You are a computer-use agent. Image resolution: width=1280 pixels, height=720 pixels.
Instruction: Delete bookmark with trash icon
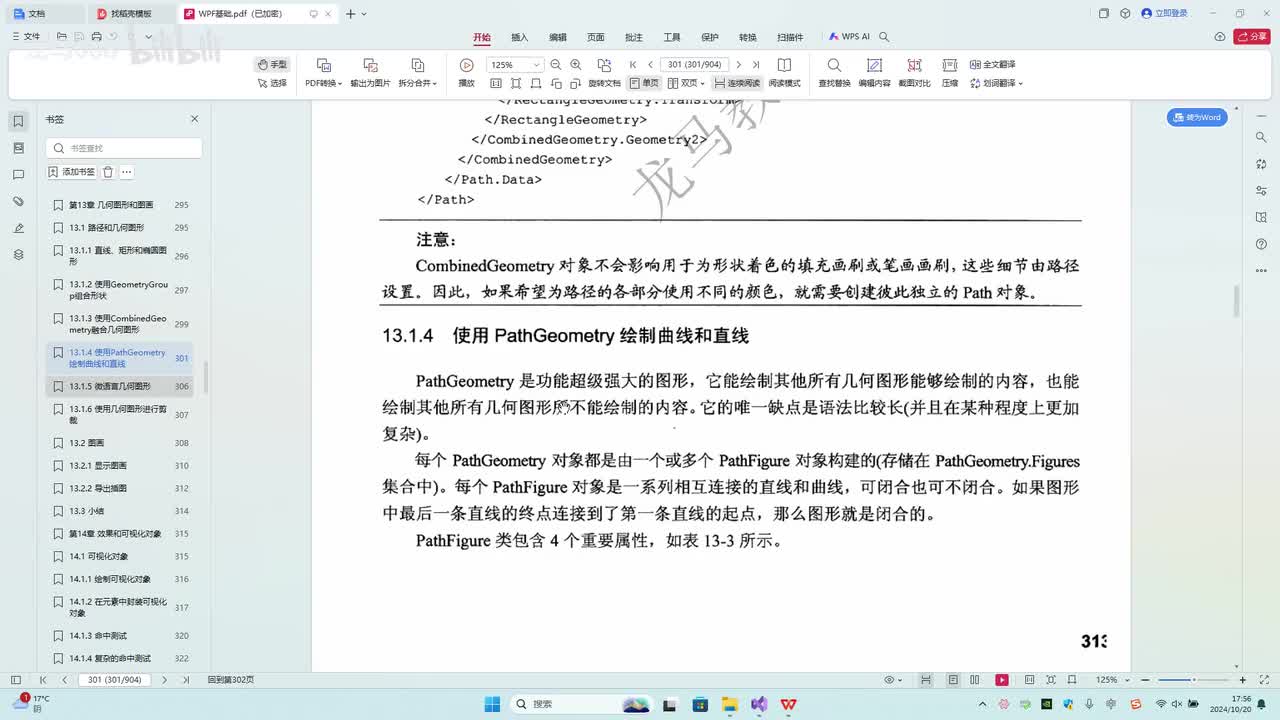(x=108, y=172)
